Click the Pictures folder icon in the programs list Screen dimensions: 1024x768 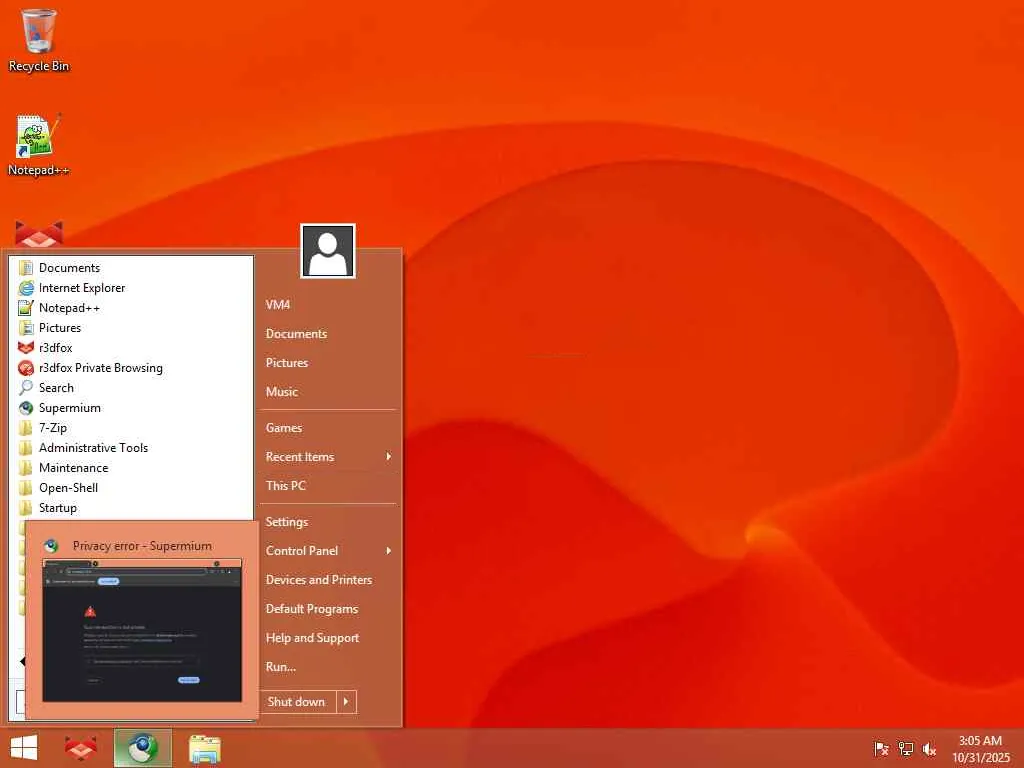click(26, 328)
